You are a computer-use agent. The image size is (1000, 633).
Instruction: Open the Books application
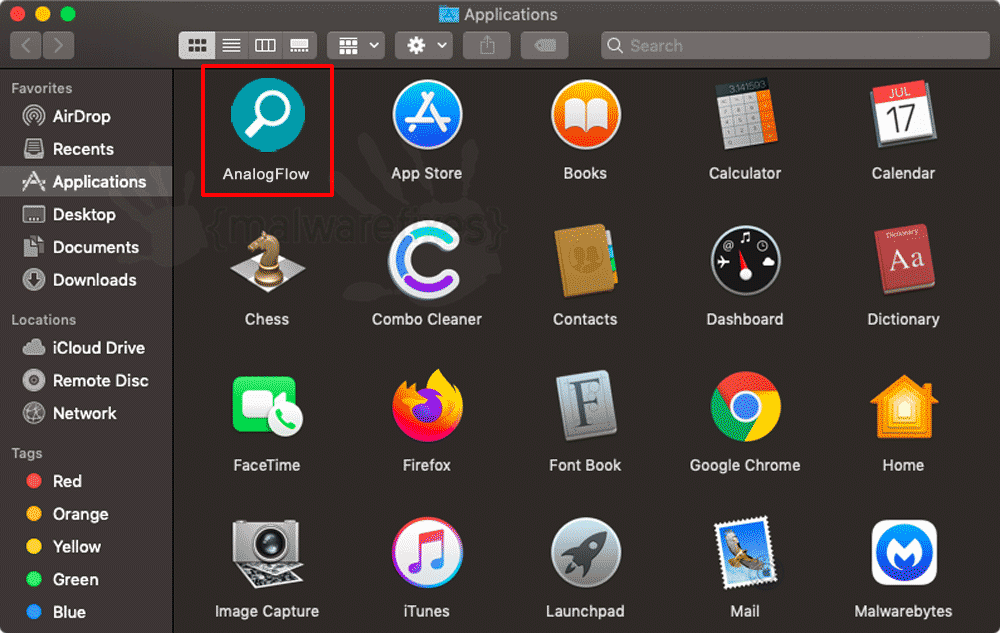point(585,115)
